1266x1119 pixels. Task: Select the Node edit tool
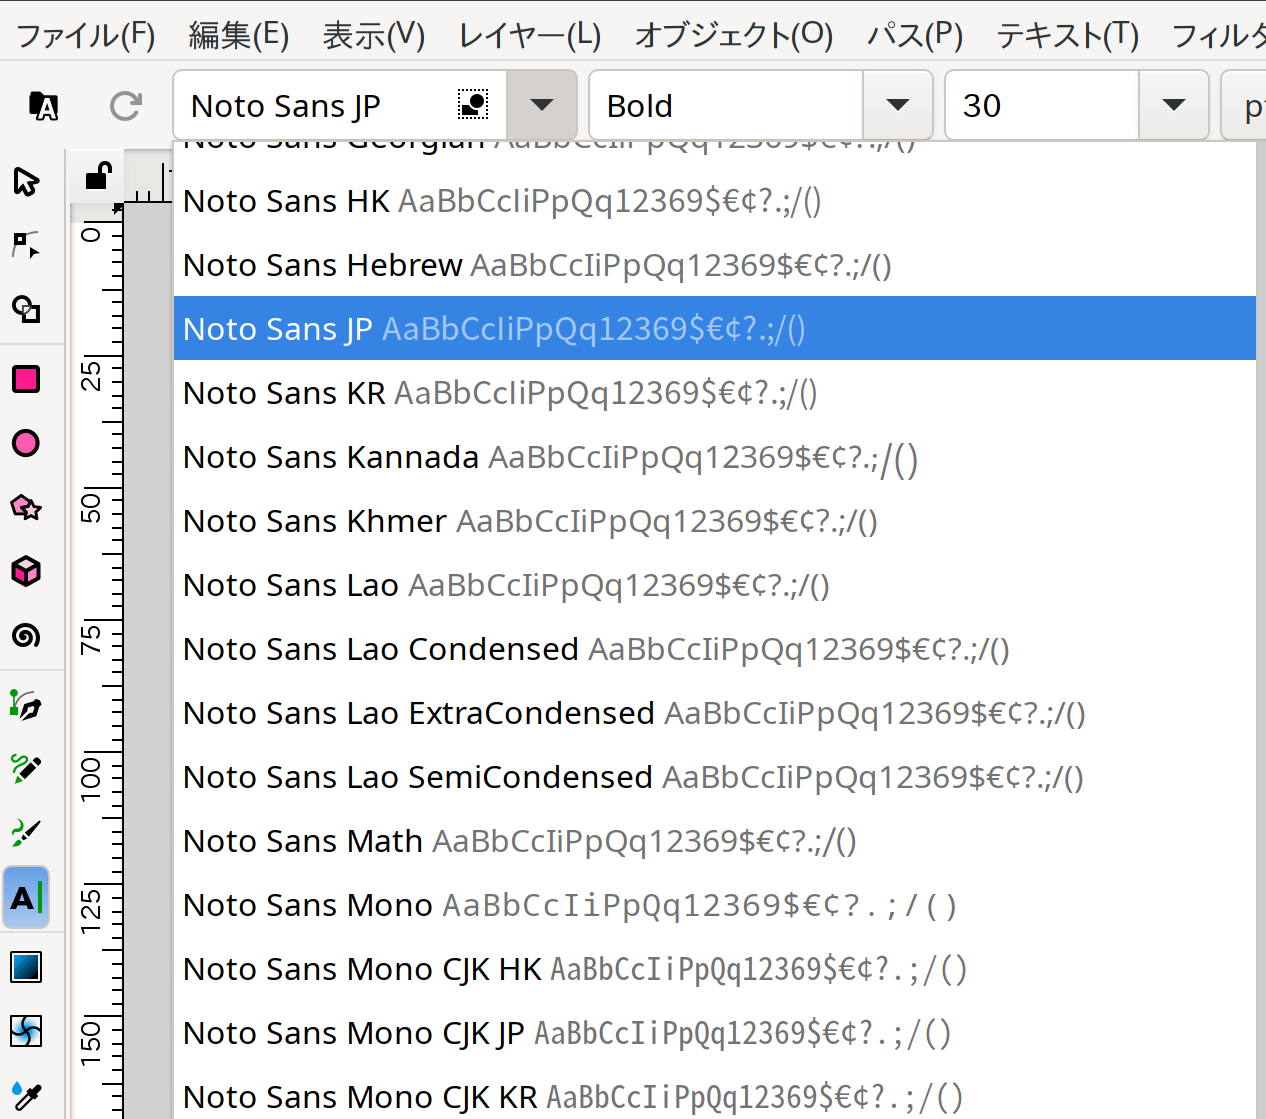[26, 245]
